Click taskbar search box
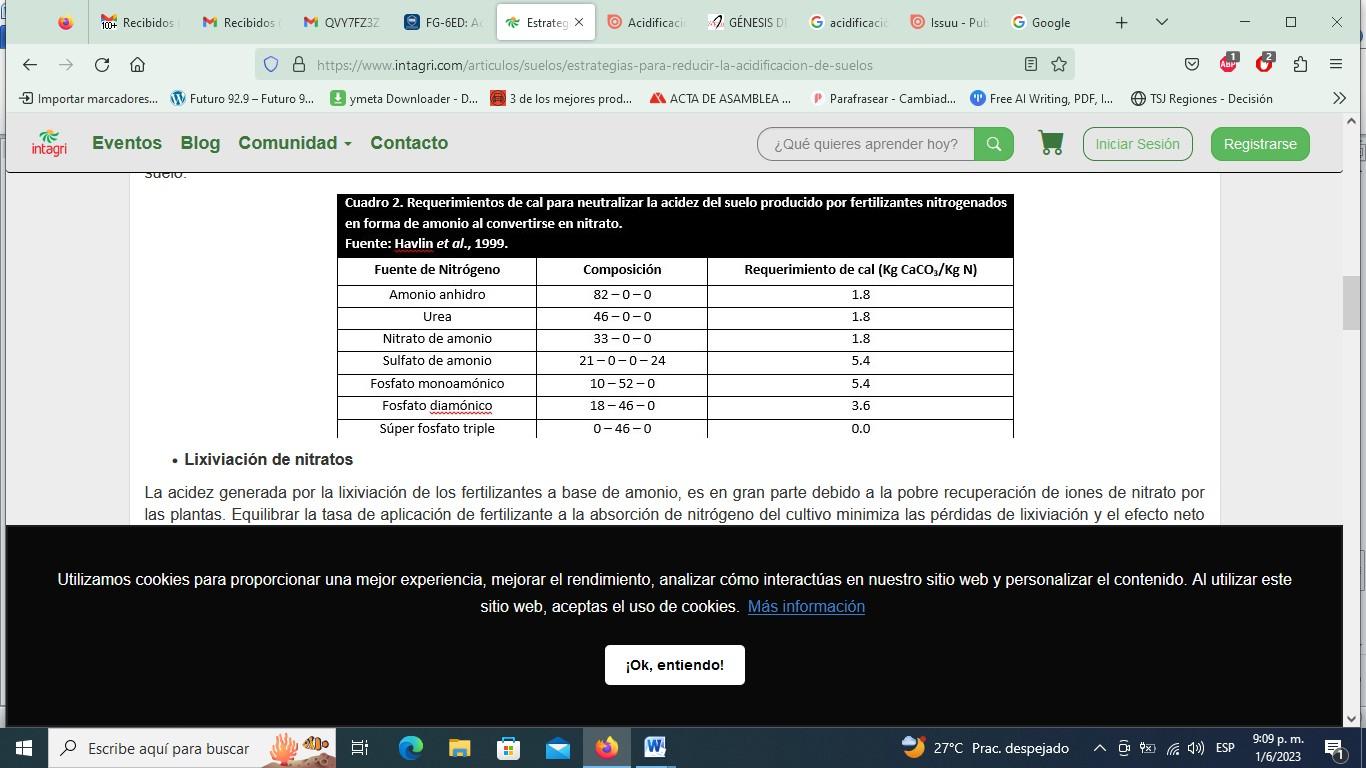 [193, 748]
